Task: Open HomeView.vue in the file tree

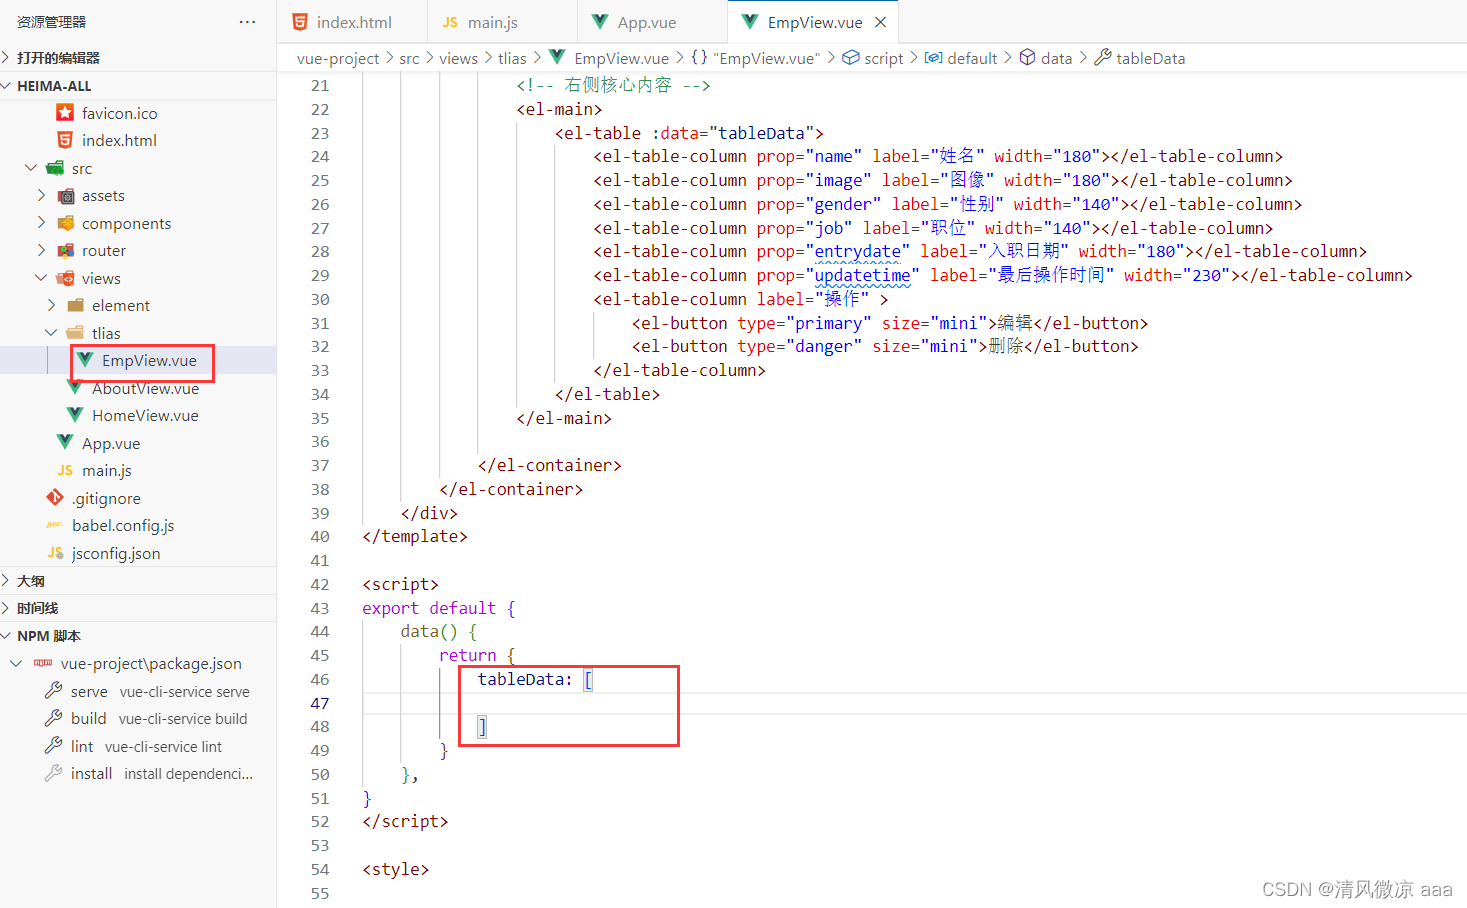Action: point(145,416)
